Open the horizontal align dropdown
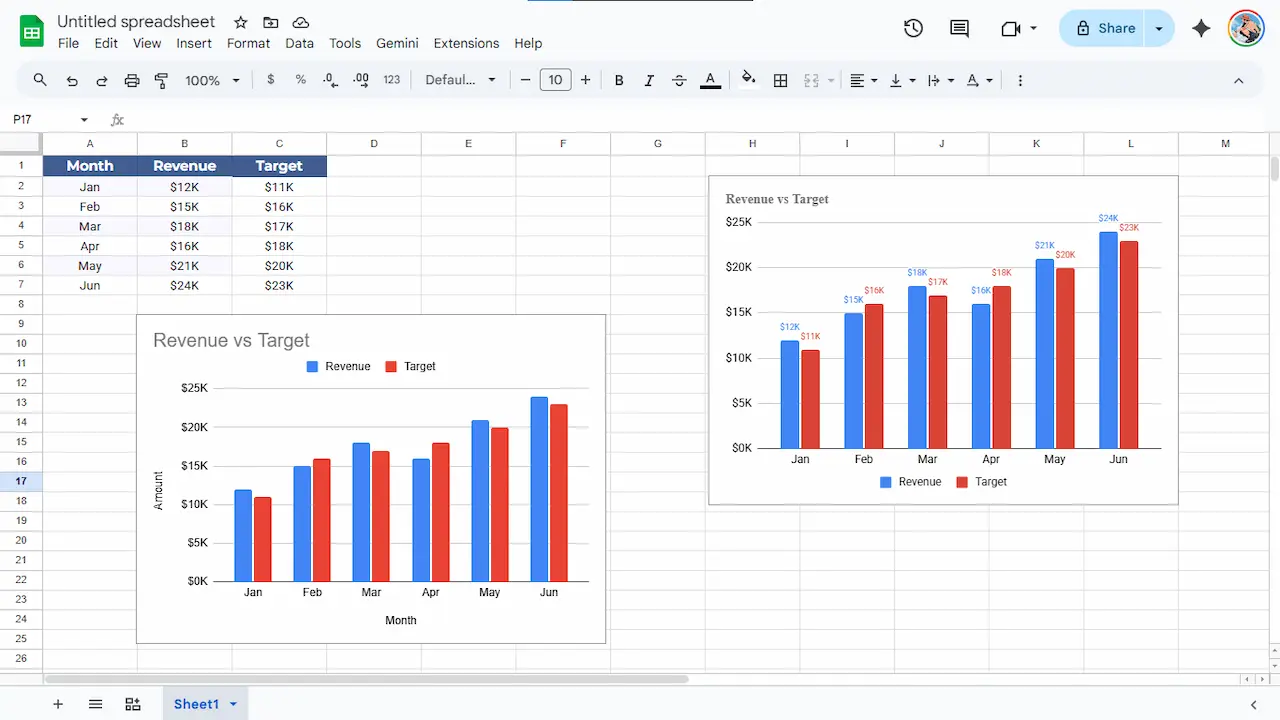 863,80
